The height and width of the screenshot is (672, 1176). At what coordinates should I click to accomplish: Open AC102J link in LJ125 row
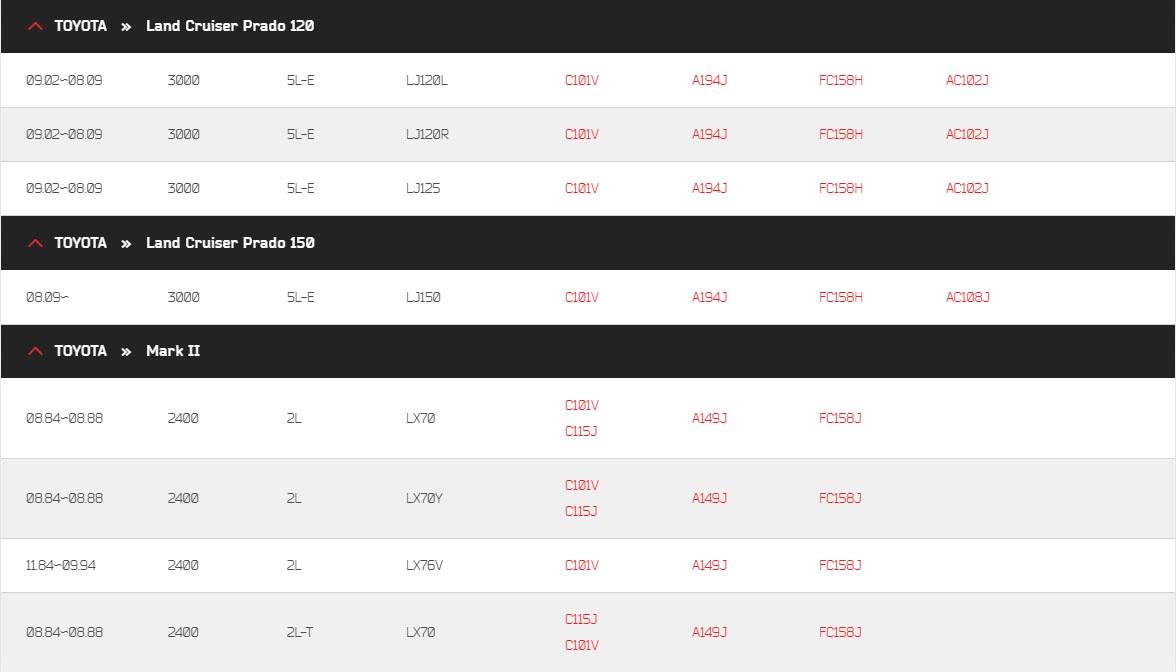(967, 188)
